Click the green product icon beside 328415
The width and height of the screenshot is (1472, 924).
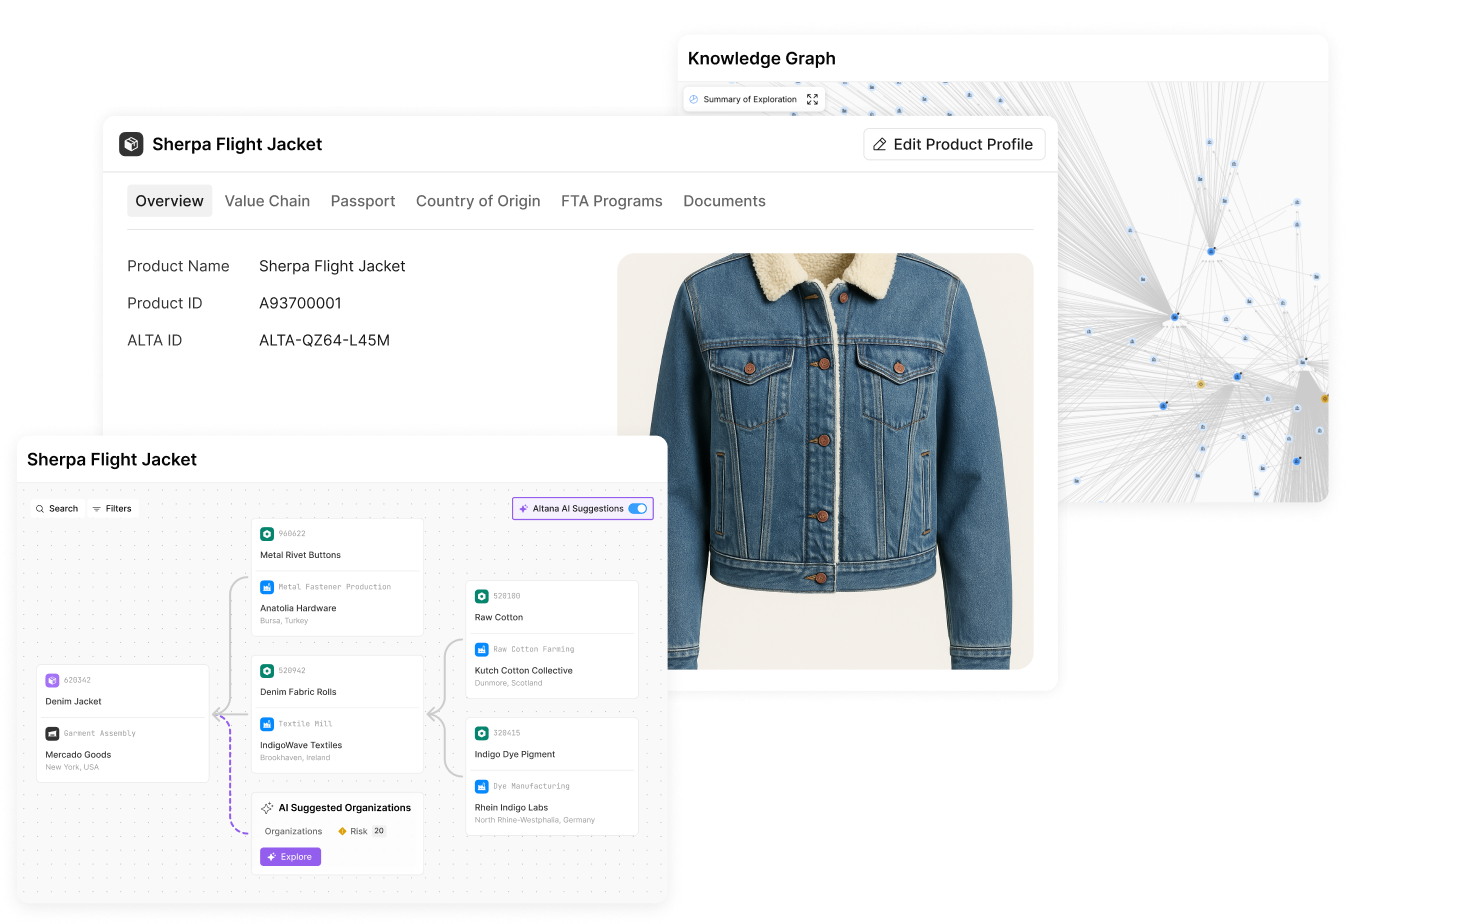coord(482,733)
